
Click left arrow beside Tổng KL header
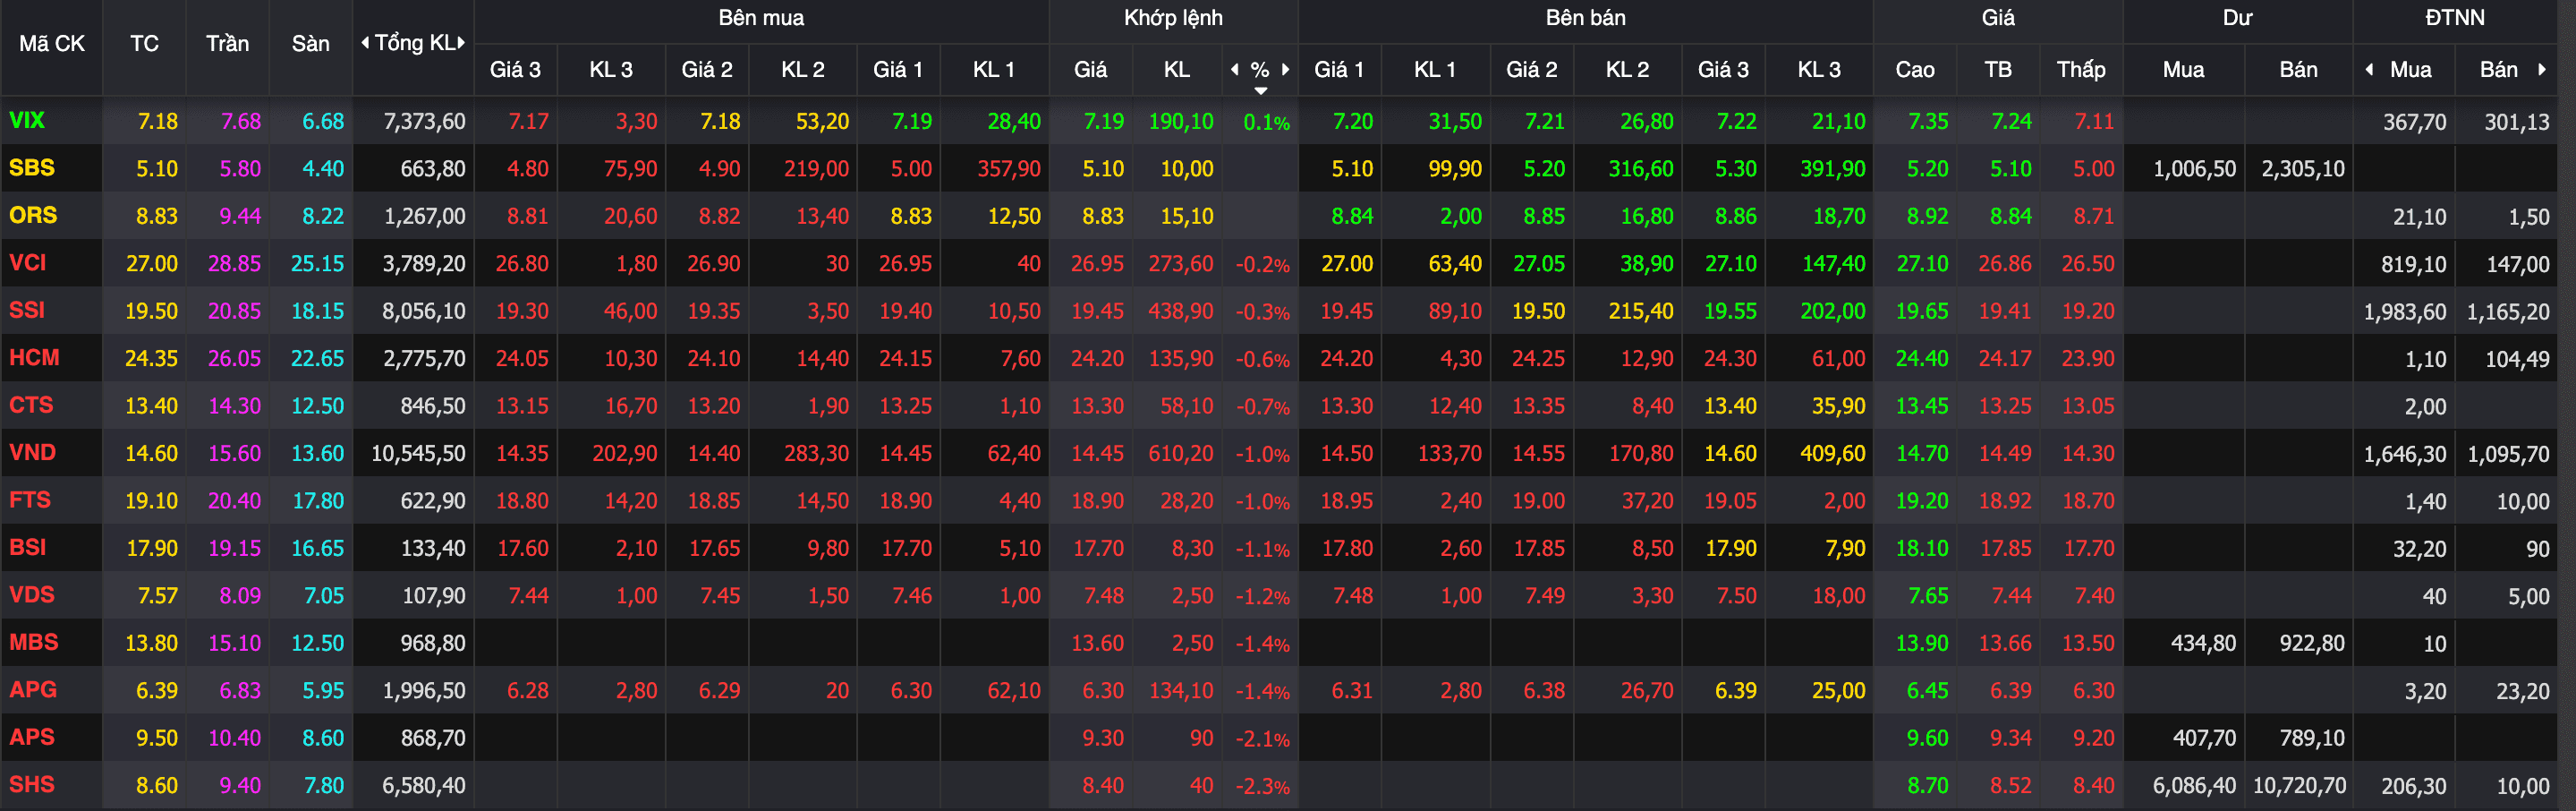(365, 43)
